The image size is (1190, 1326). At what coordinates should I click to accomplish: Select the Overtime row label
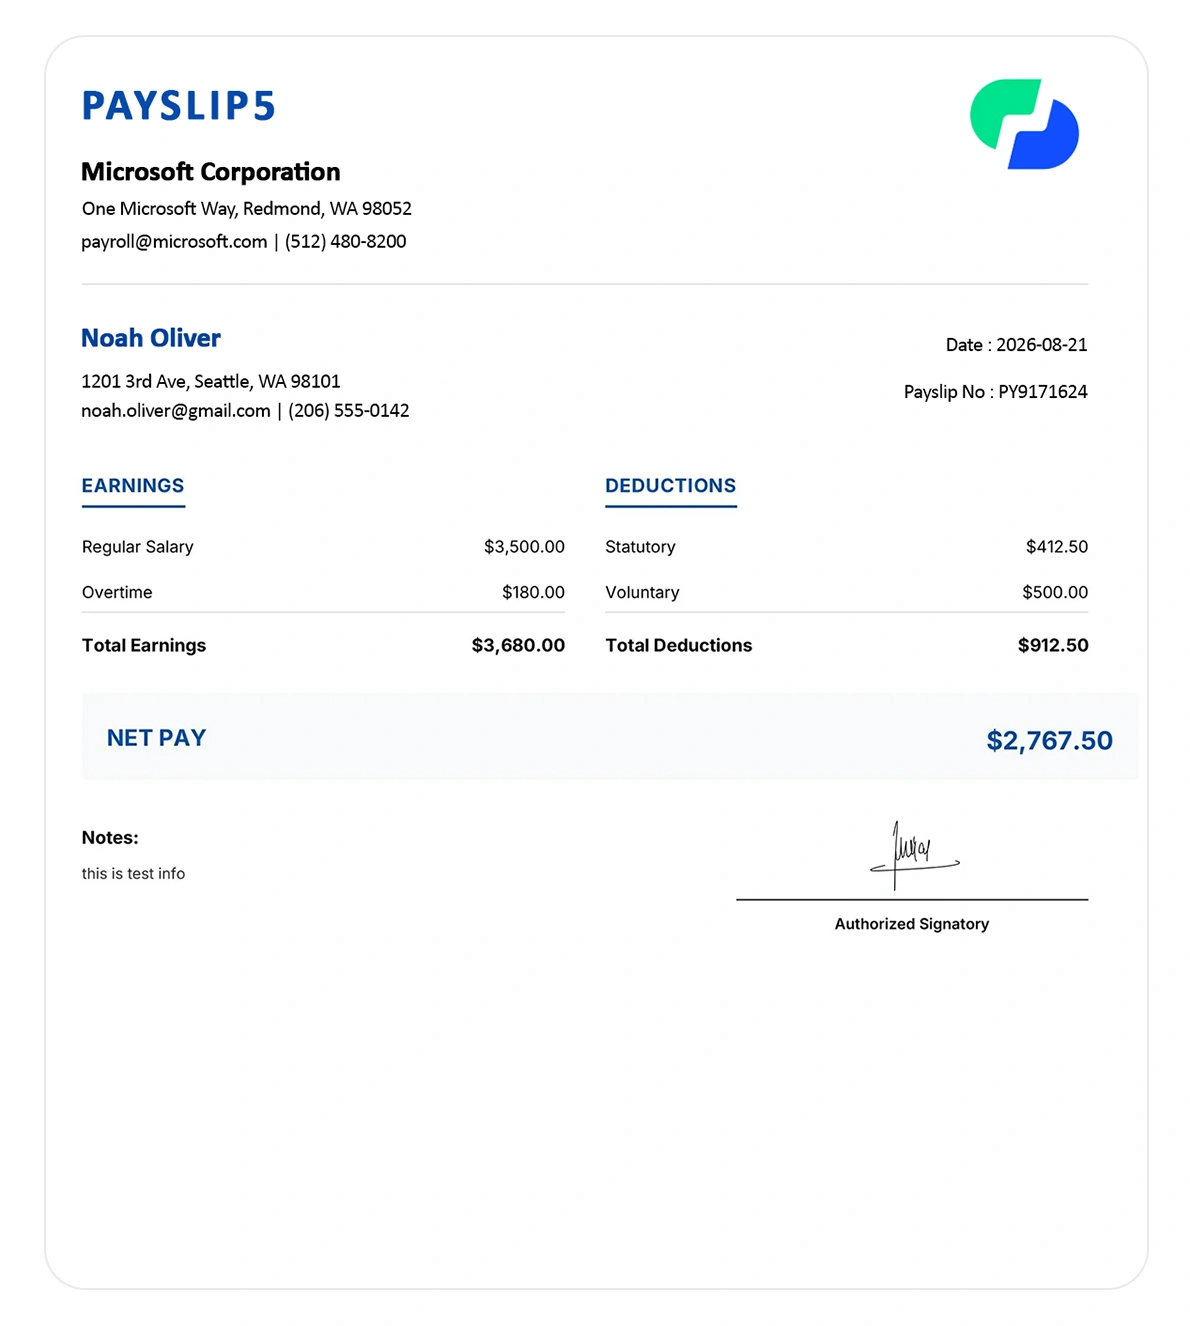point(117,592)
